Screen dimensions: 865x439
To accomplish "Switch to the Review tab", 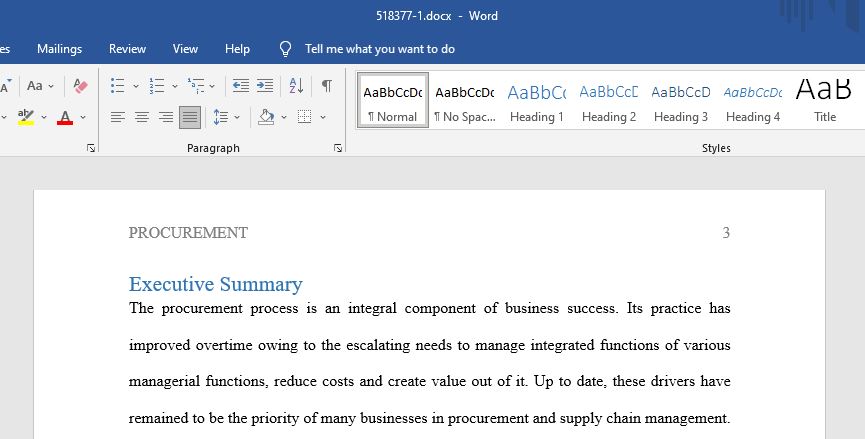I will [x=127, y=49].
